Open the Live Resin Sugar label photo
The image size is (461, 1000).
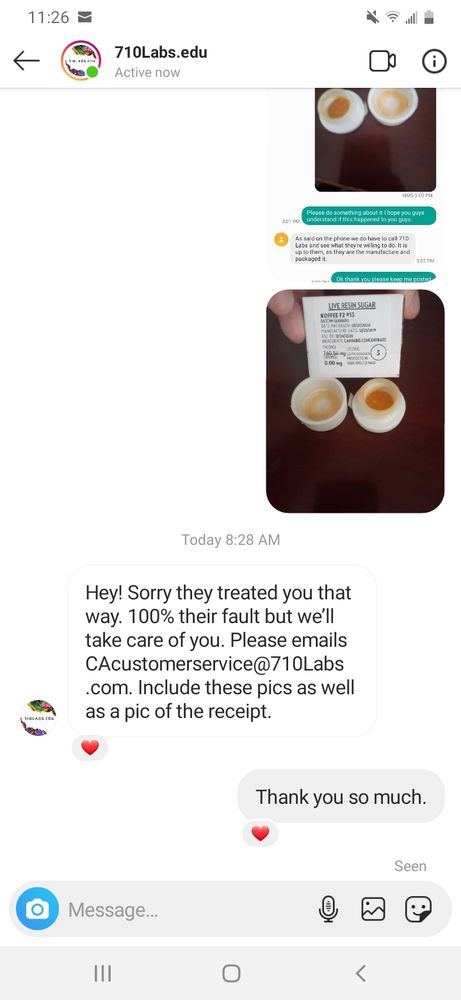tap(355, 401)
